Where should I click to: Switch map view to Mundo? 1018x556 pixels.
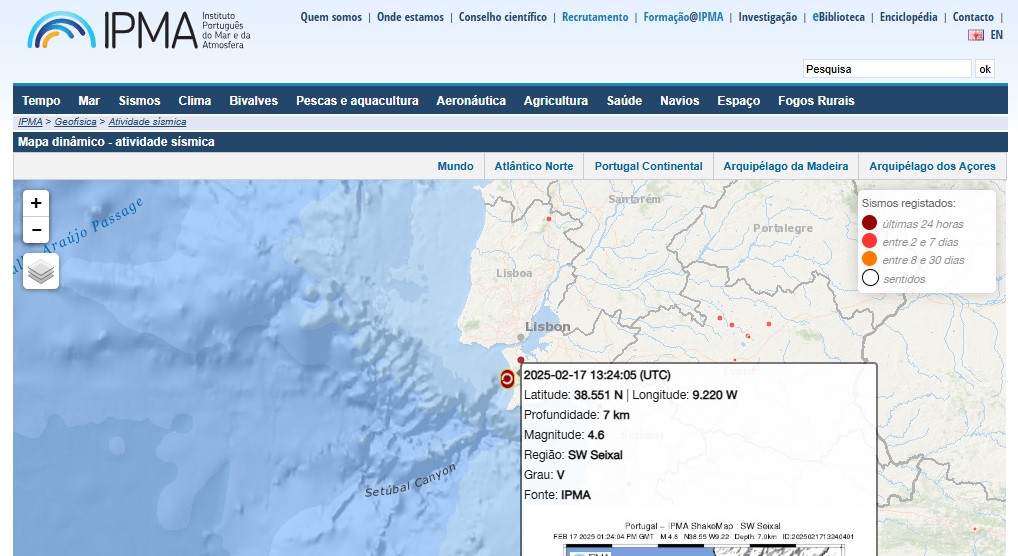[x=455, y=166]
